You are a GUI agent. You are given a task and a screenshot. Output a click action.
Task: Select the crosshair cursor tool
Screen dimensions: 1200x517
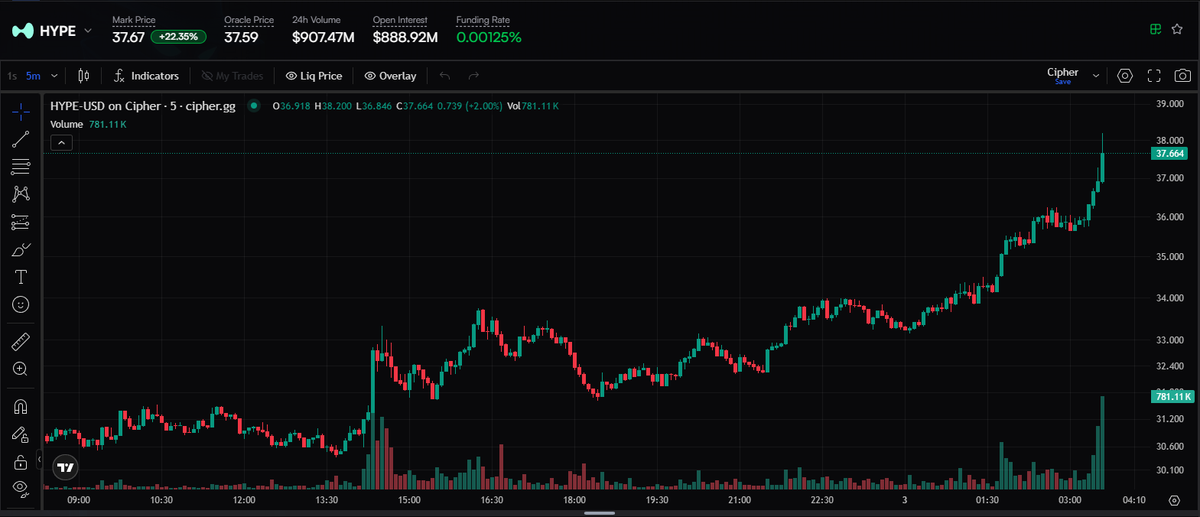click(x=20, y=111)
